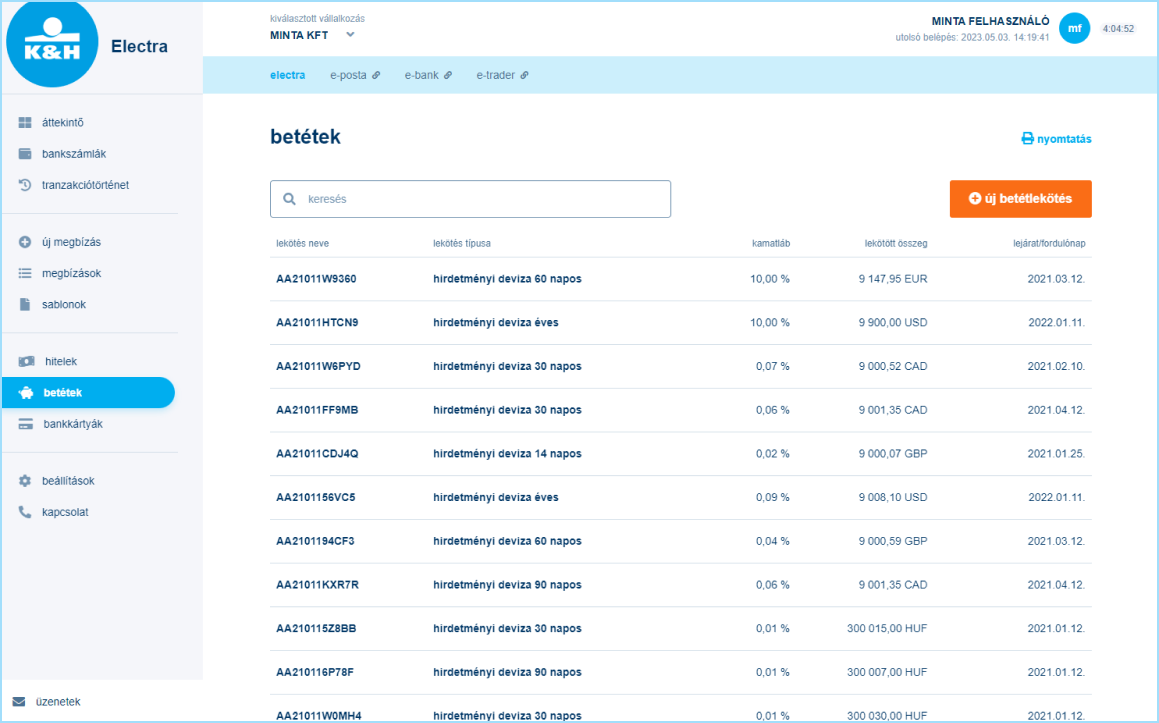Click the új megbízás plus icon

click(25, 242)
